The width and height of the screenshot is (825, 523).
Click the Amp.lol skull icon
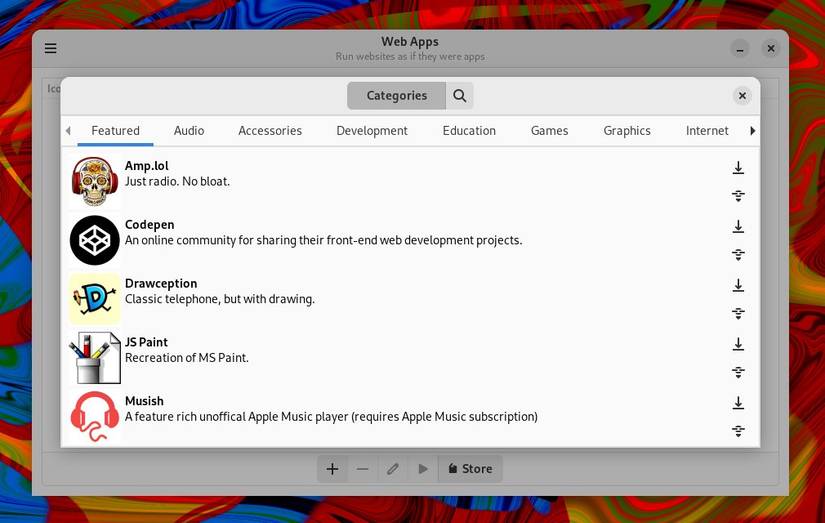[x=95, y=182]
